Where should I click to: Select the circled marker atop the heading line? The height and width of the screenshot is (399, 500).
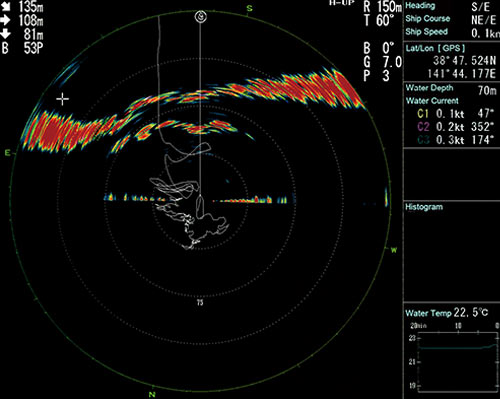coord(200,16)
